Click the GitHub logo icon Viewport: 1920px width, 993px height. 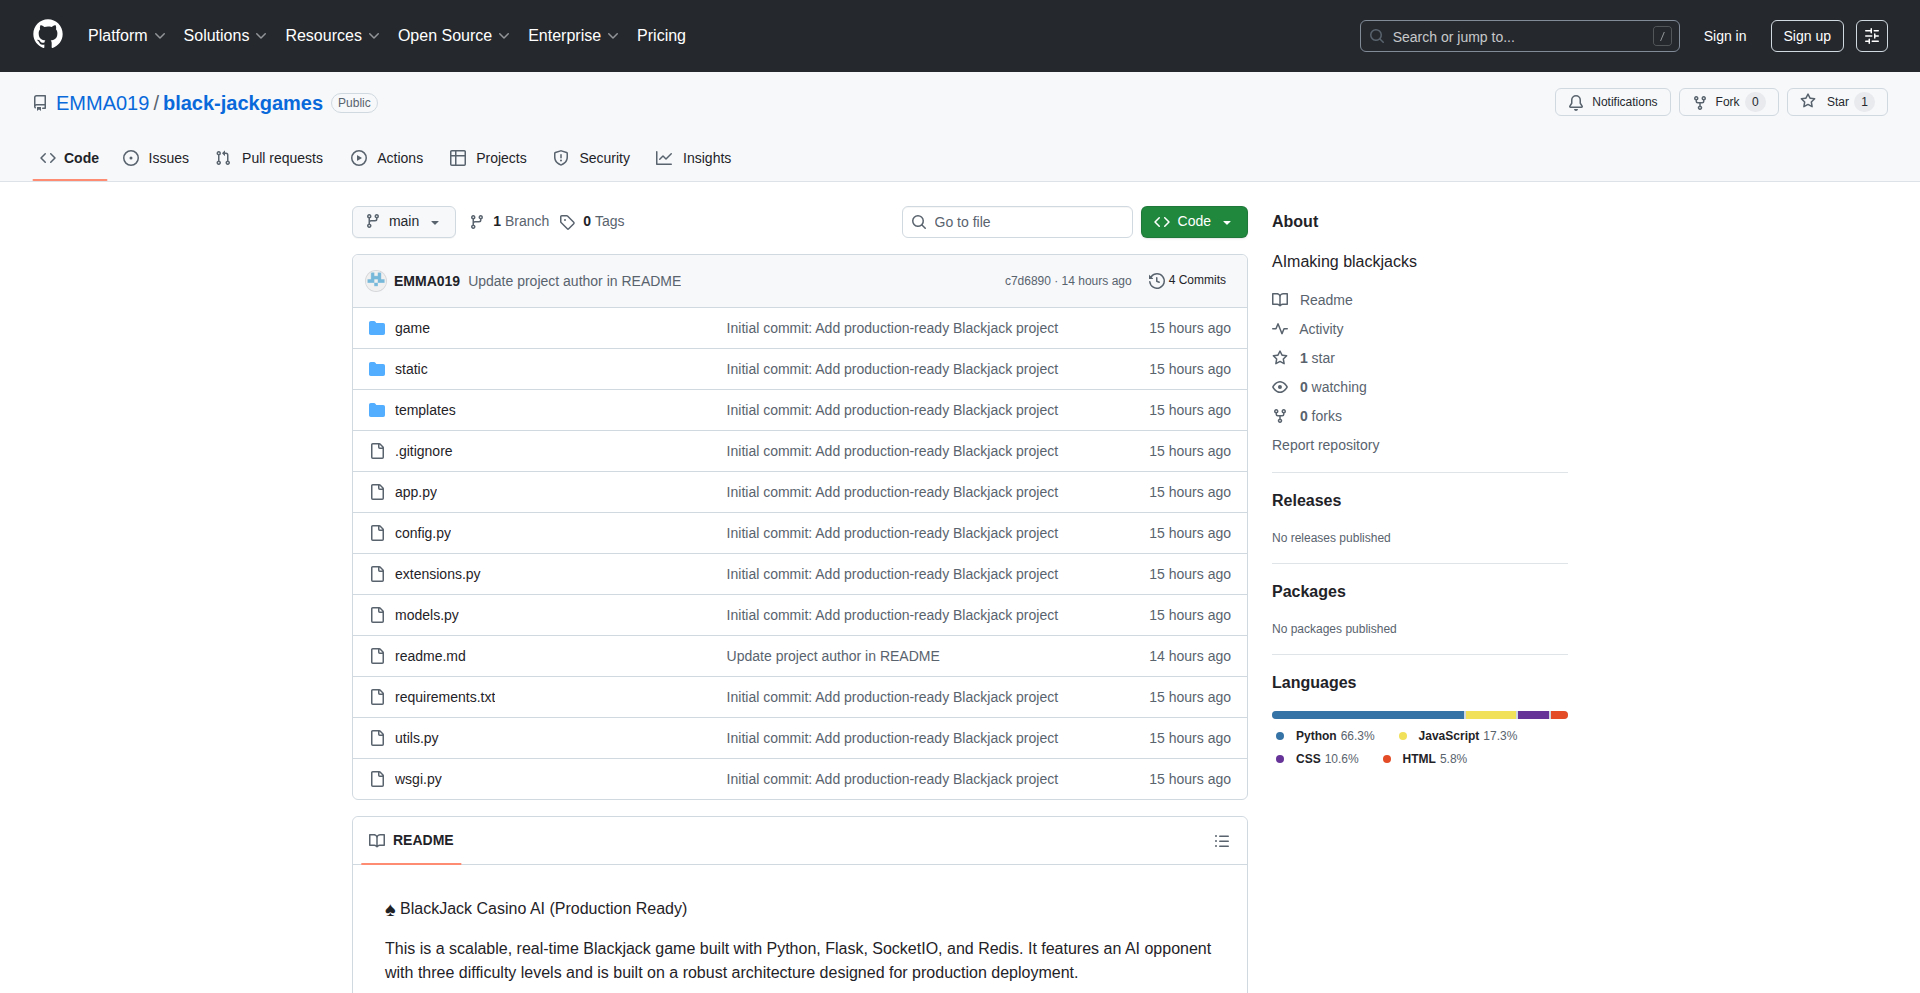coord(48,35)
